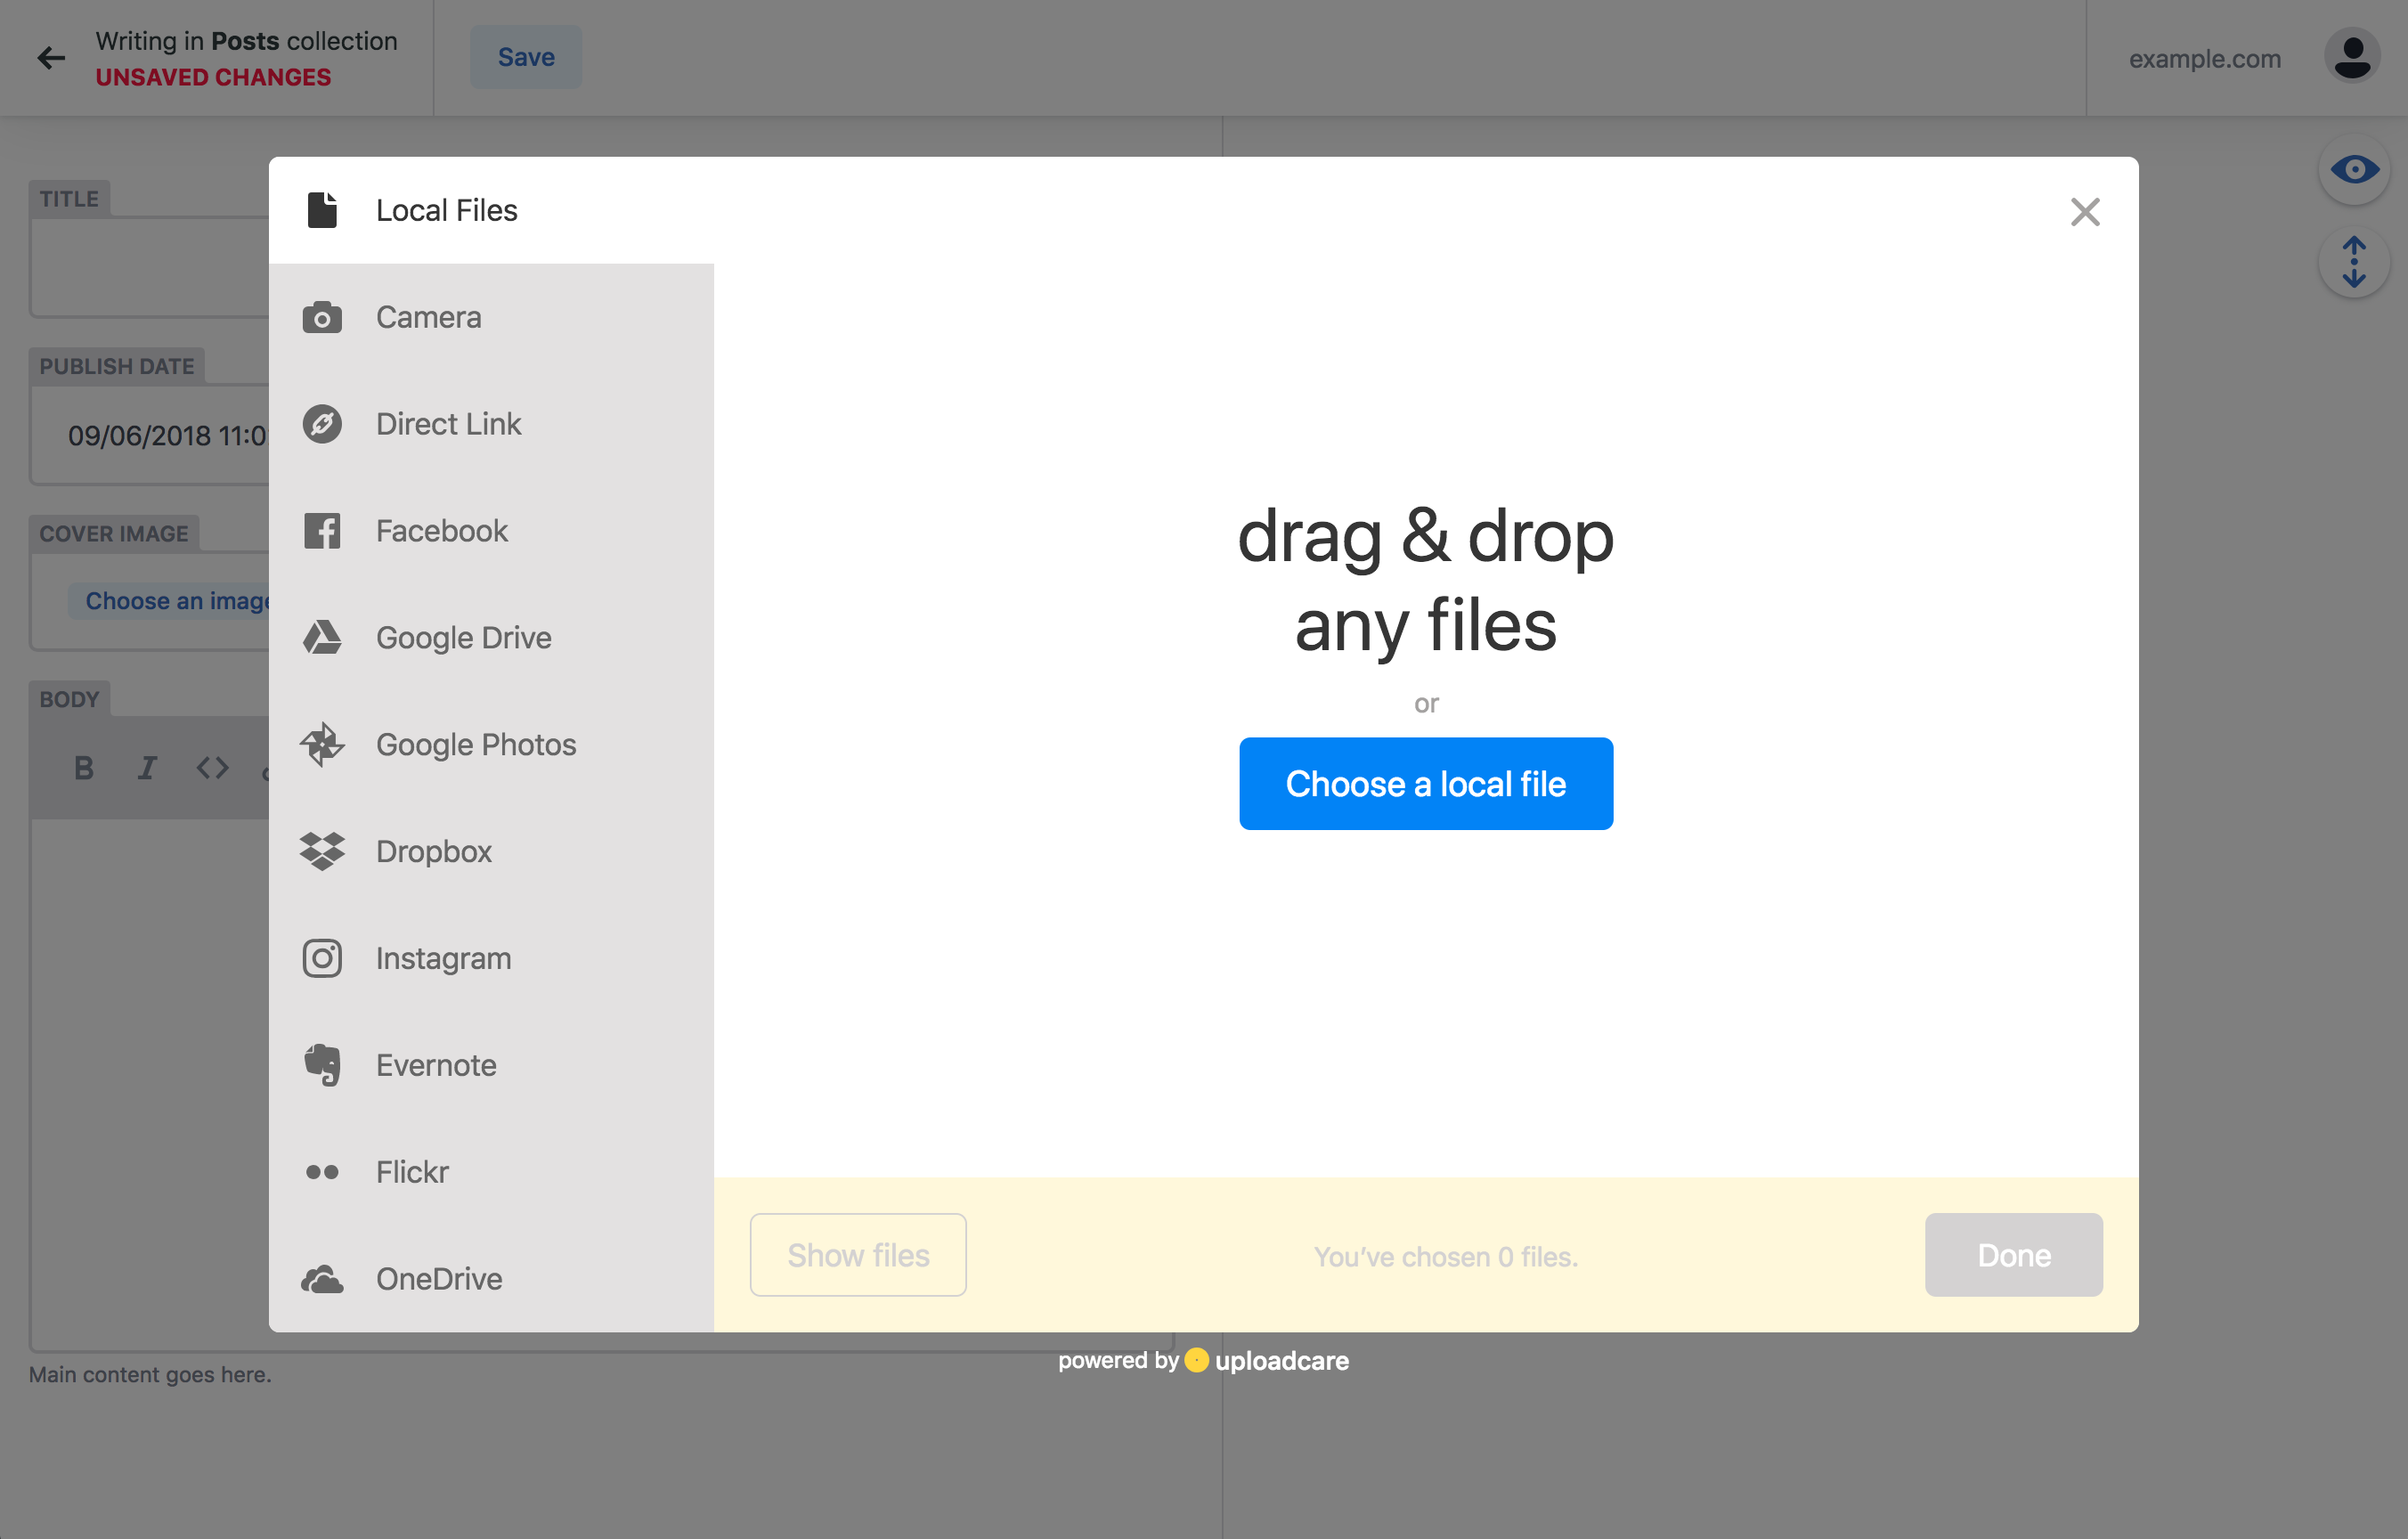Apply italic formatting in the body editor

(147, 768)
